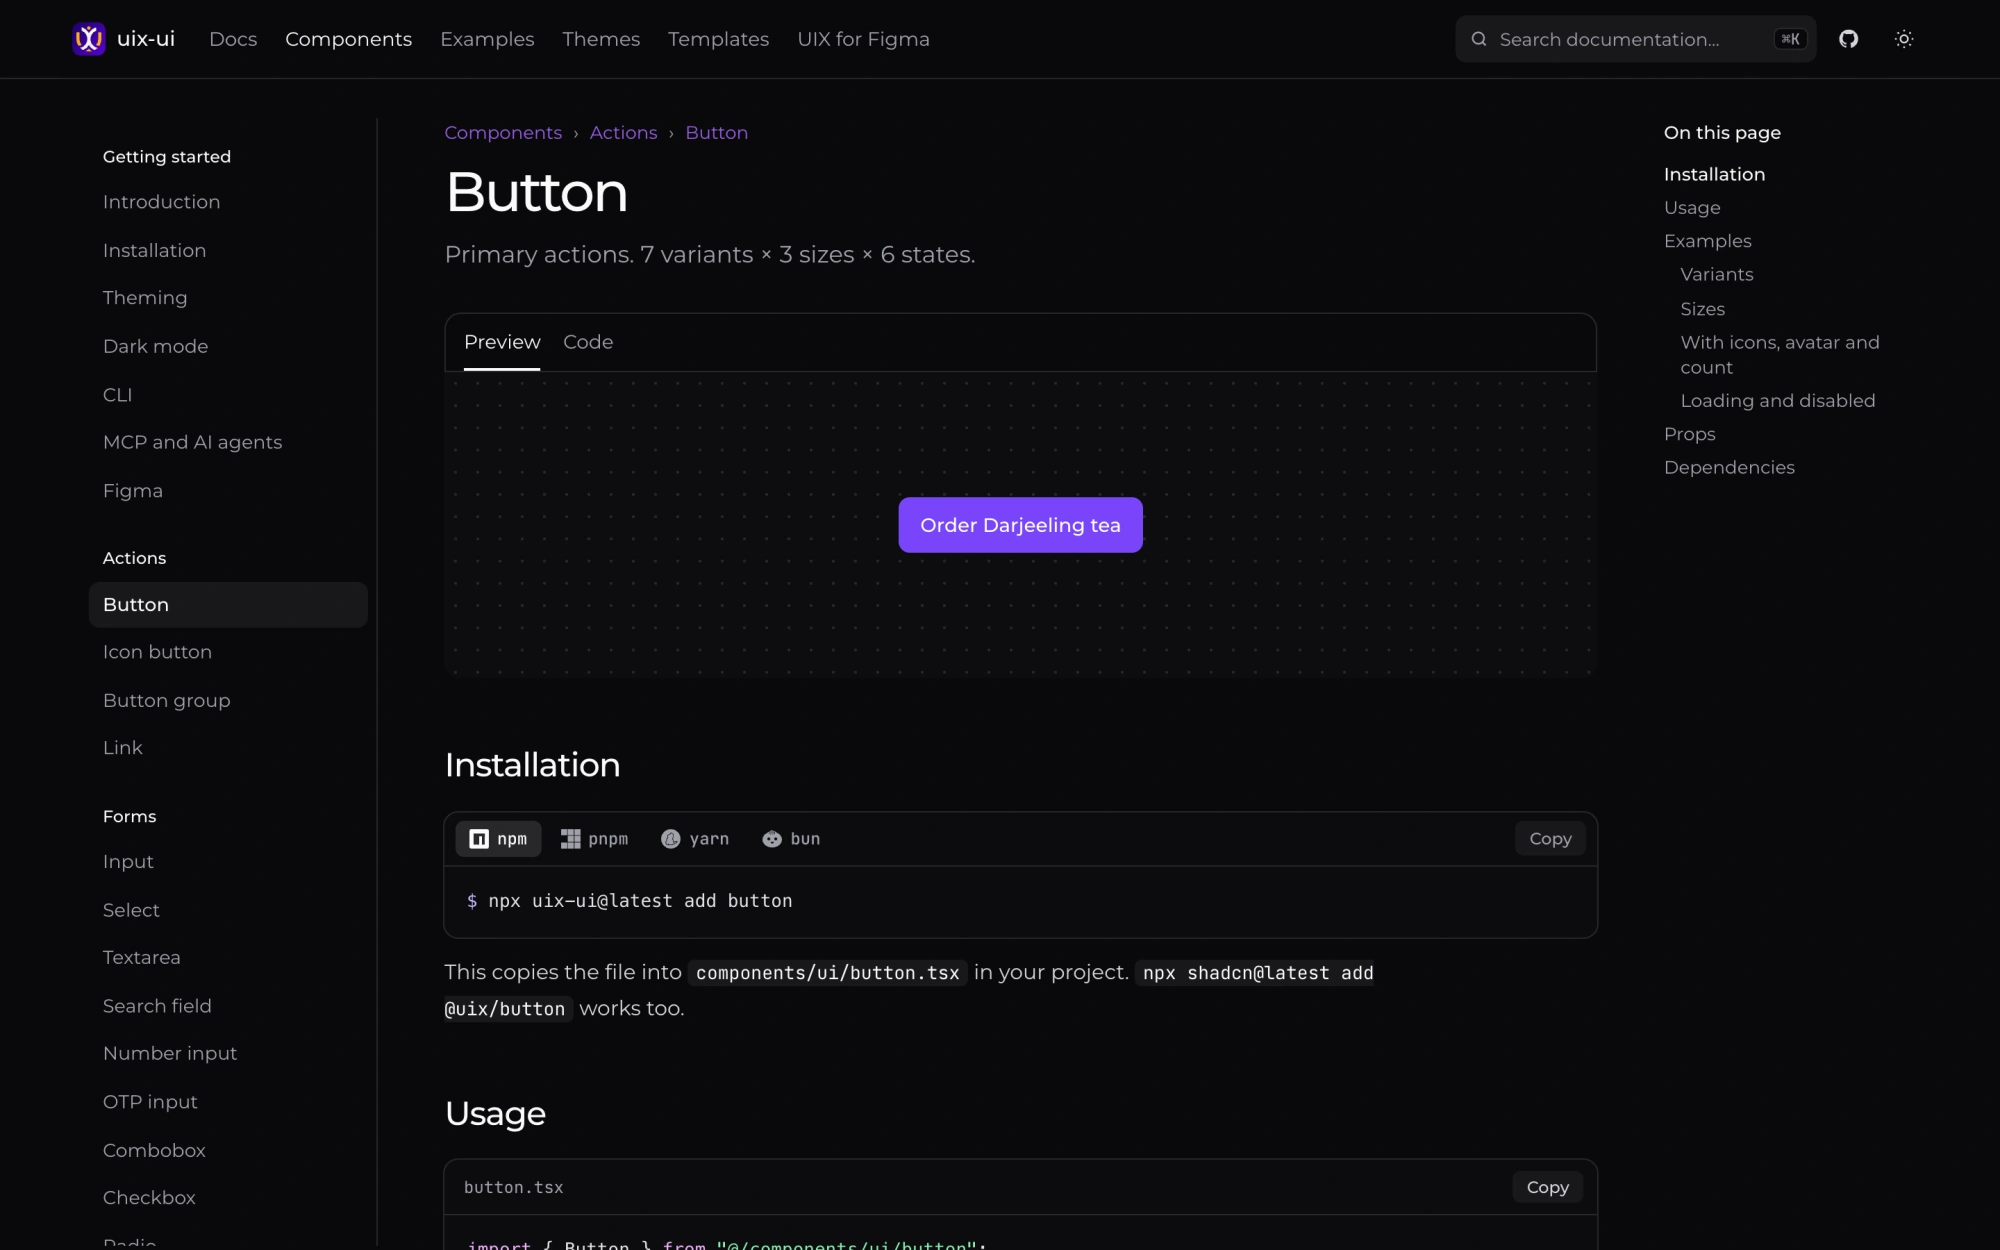This screenshot has height=1250, width=2000.
Task: Copy the npx install command
Action: click(1550, 839)
